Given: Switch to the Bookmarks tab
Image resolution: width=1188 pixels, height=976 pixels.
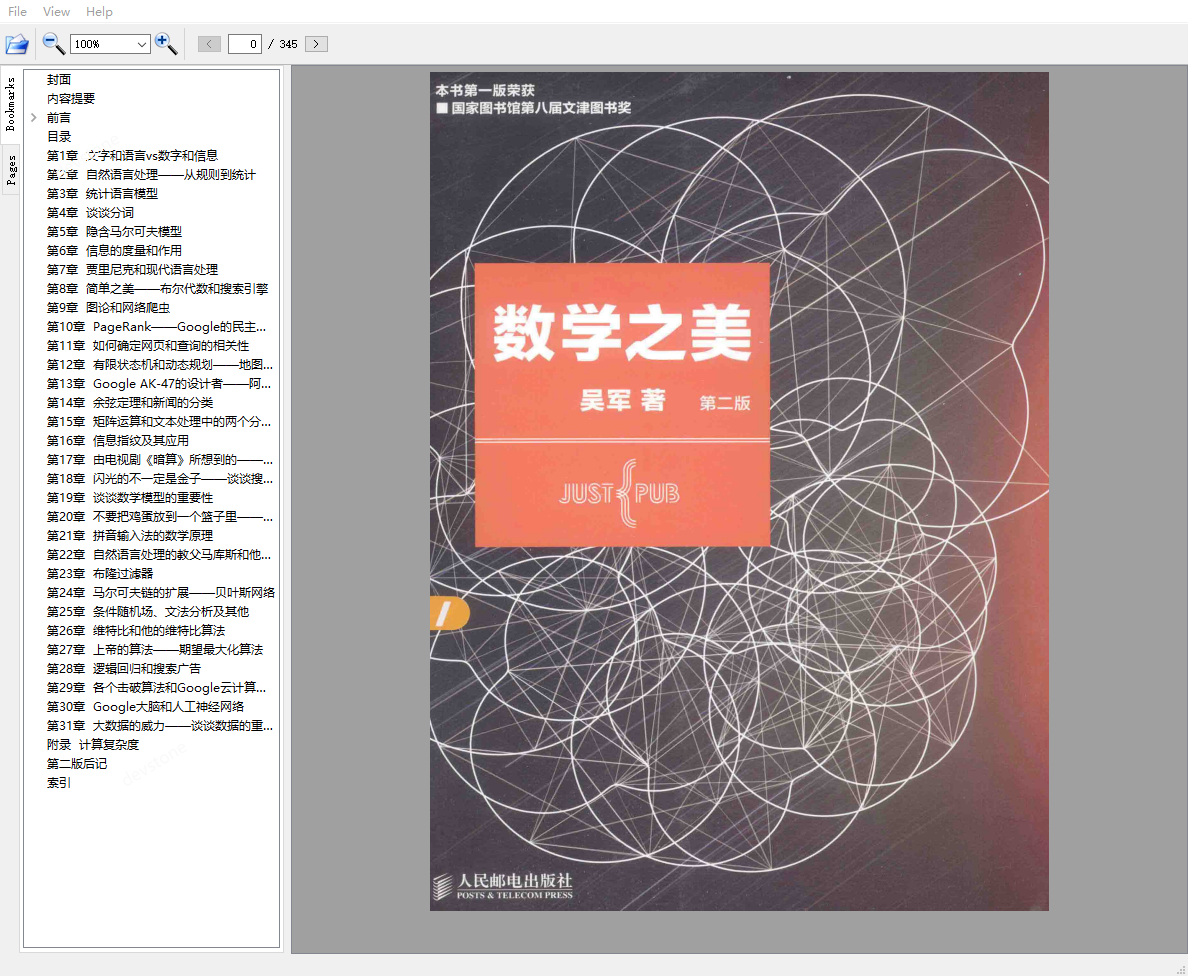Looking at the screenshot, I should pyautogui.click(x=12, y=104).
